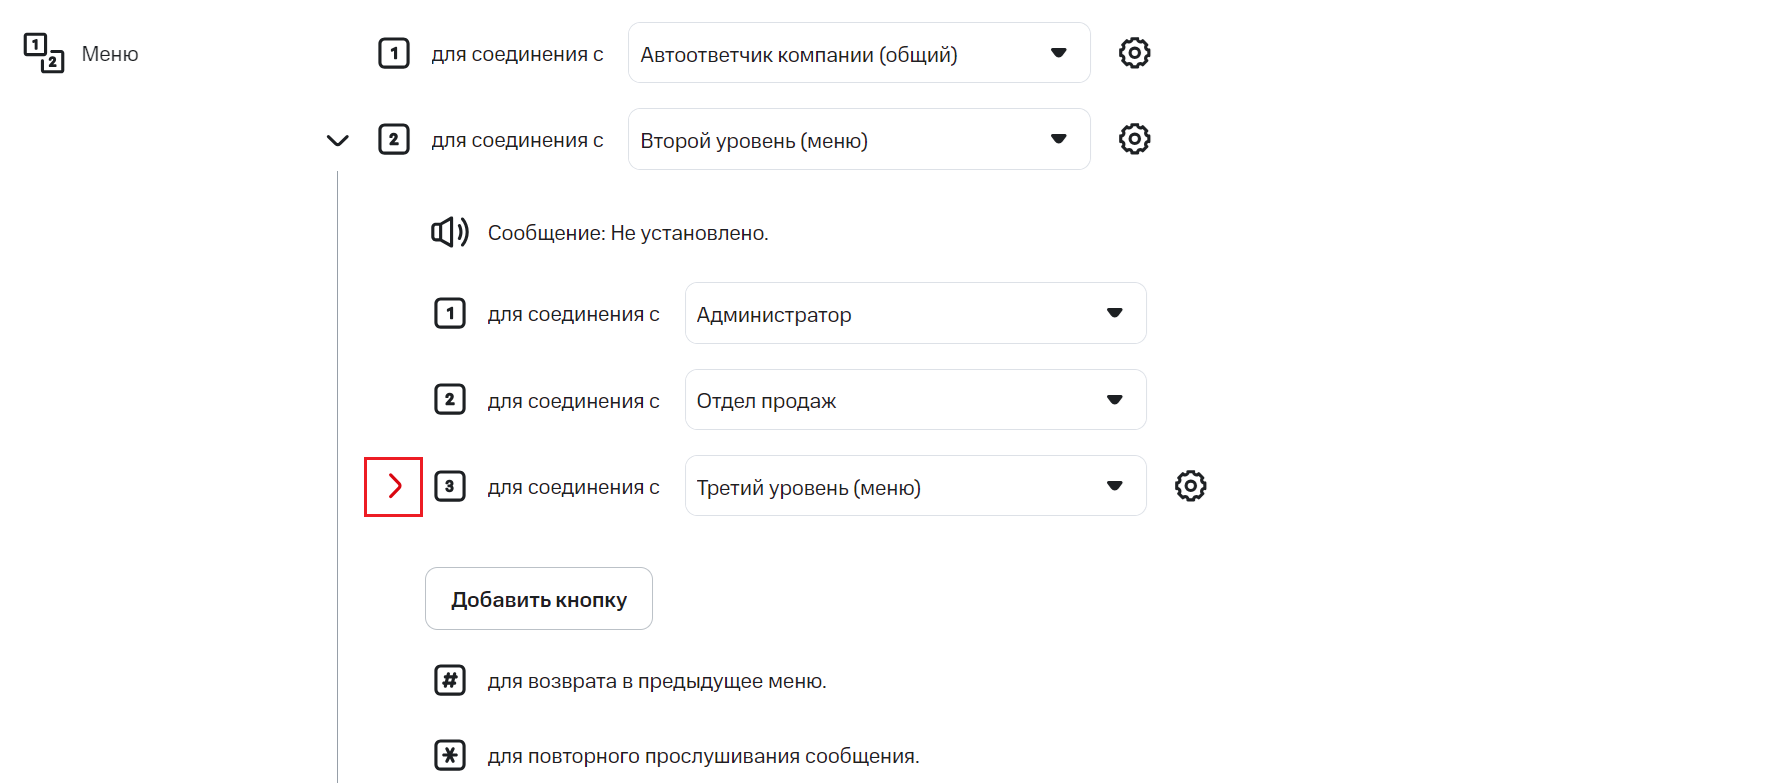Open the Автоответчик компании (общий) dropdown

(858, 53)
